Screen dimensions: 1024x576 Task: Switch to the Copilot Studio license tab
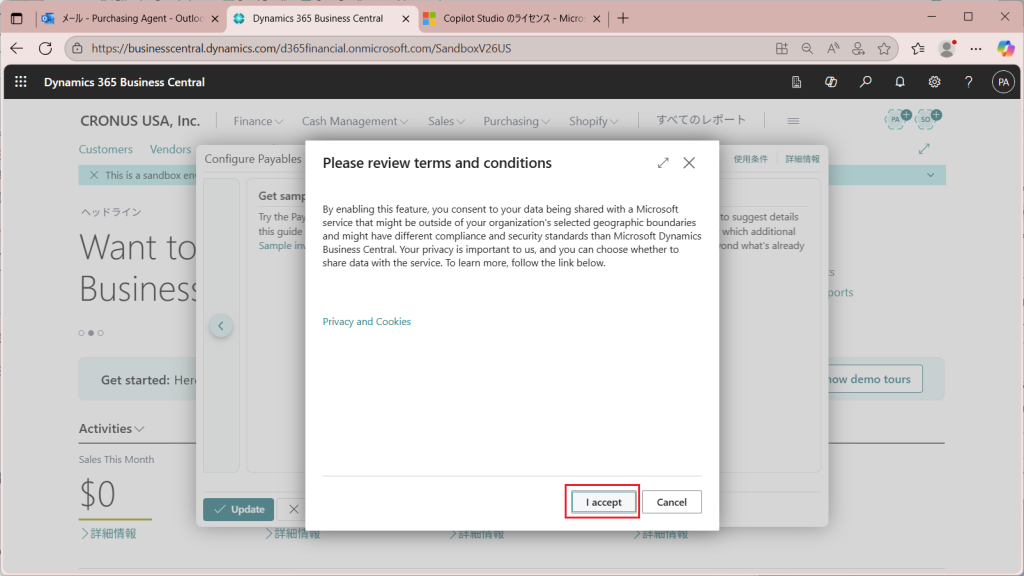coord(513,18)
